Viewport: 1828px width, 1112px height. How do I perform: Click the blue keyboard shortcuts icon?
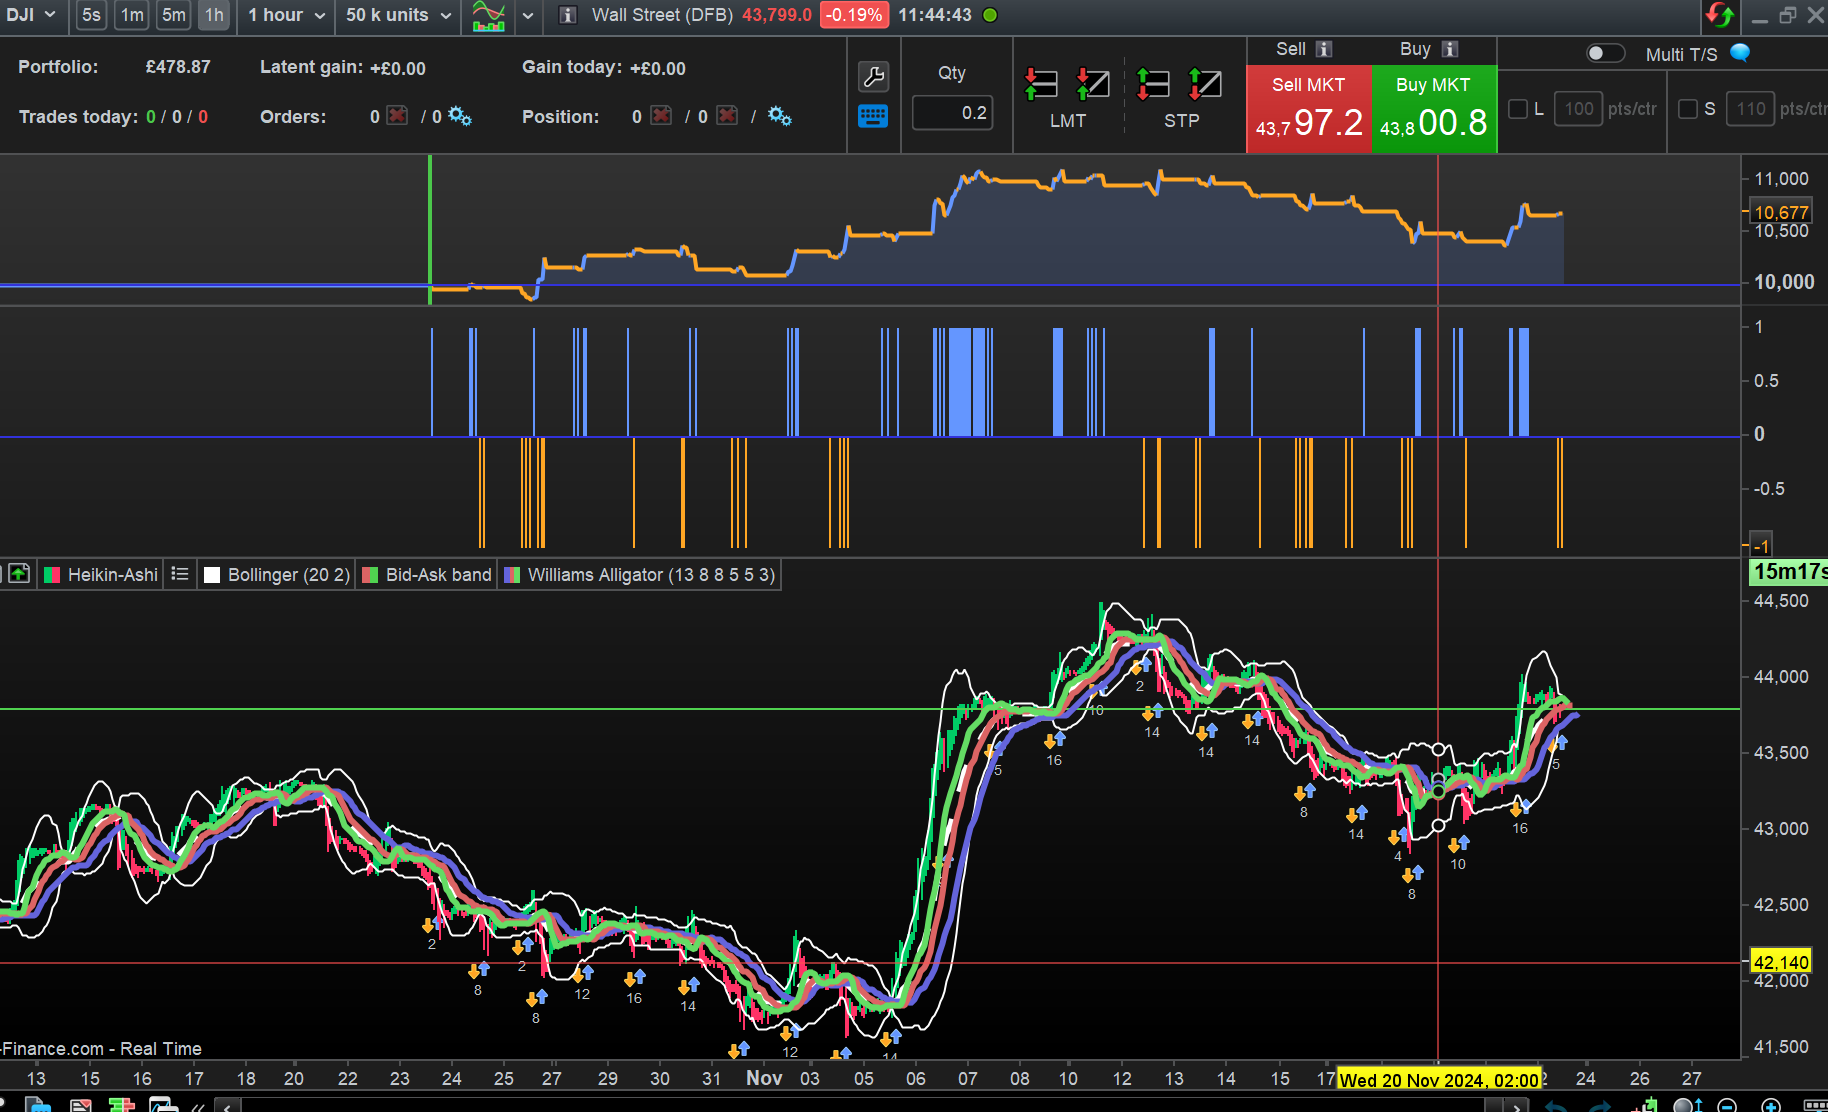[x=873, y=117]
